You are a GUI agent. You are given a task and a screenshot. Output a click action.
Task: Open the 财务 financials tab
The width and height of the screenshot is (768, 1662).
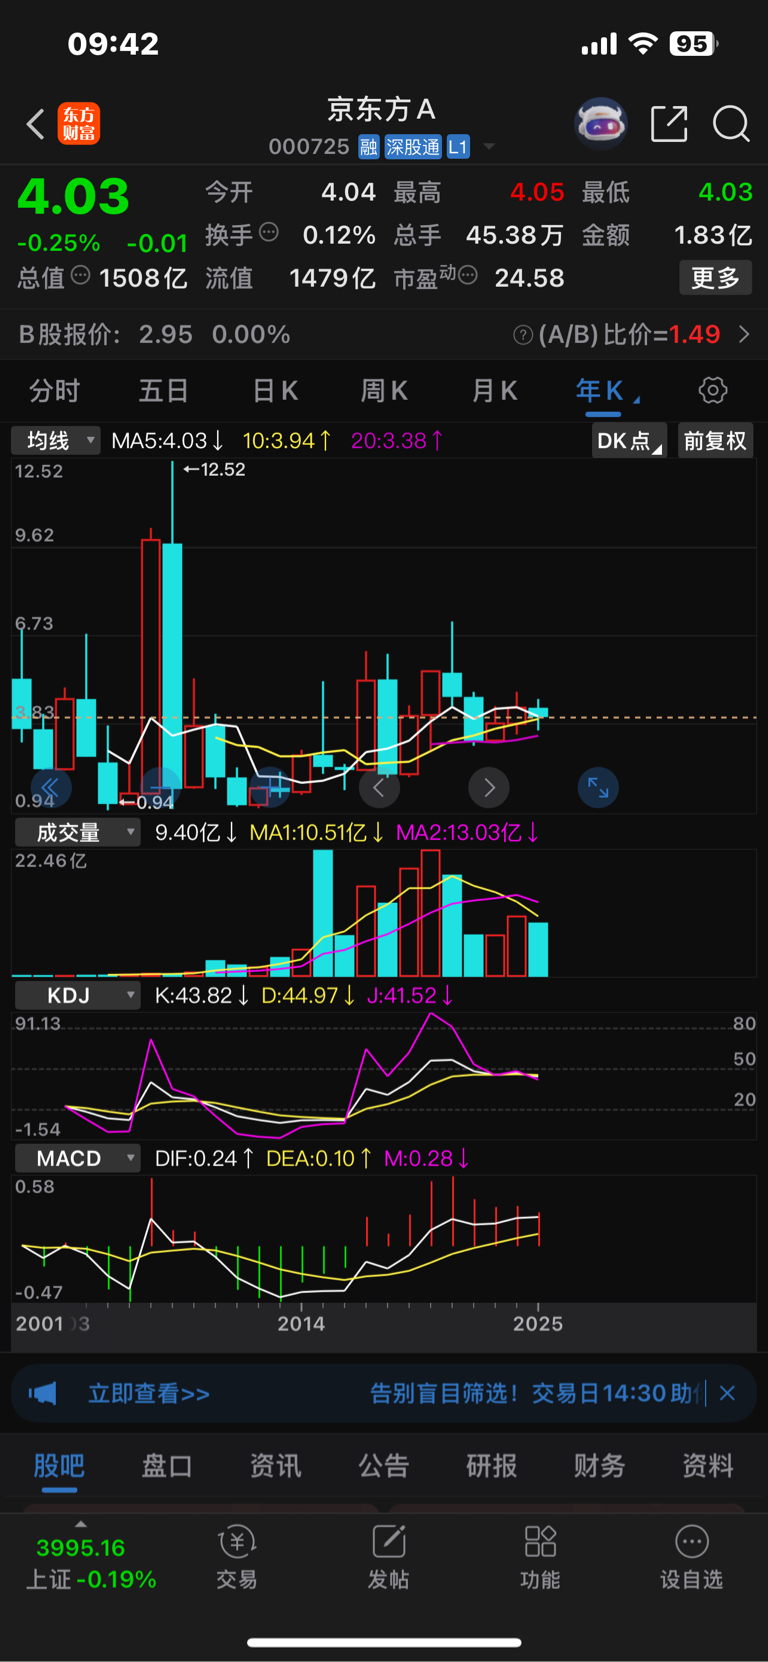pos(600,1466)
